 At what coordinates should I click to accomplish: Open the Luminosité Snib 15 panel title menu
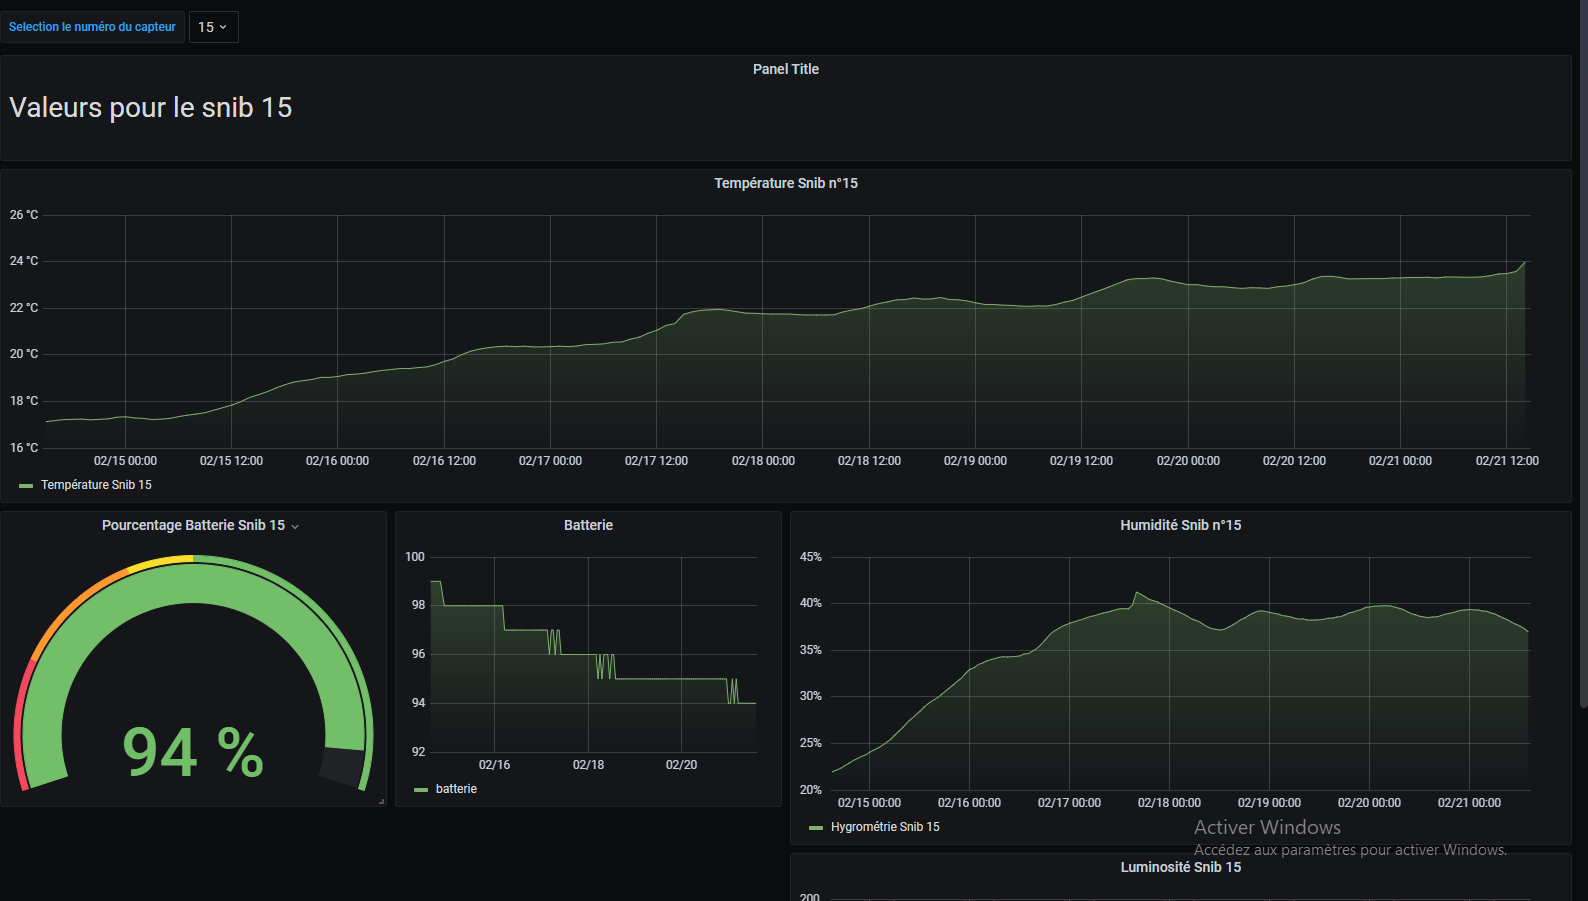click(x=1180, y=867)
